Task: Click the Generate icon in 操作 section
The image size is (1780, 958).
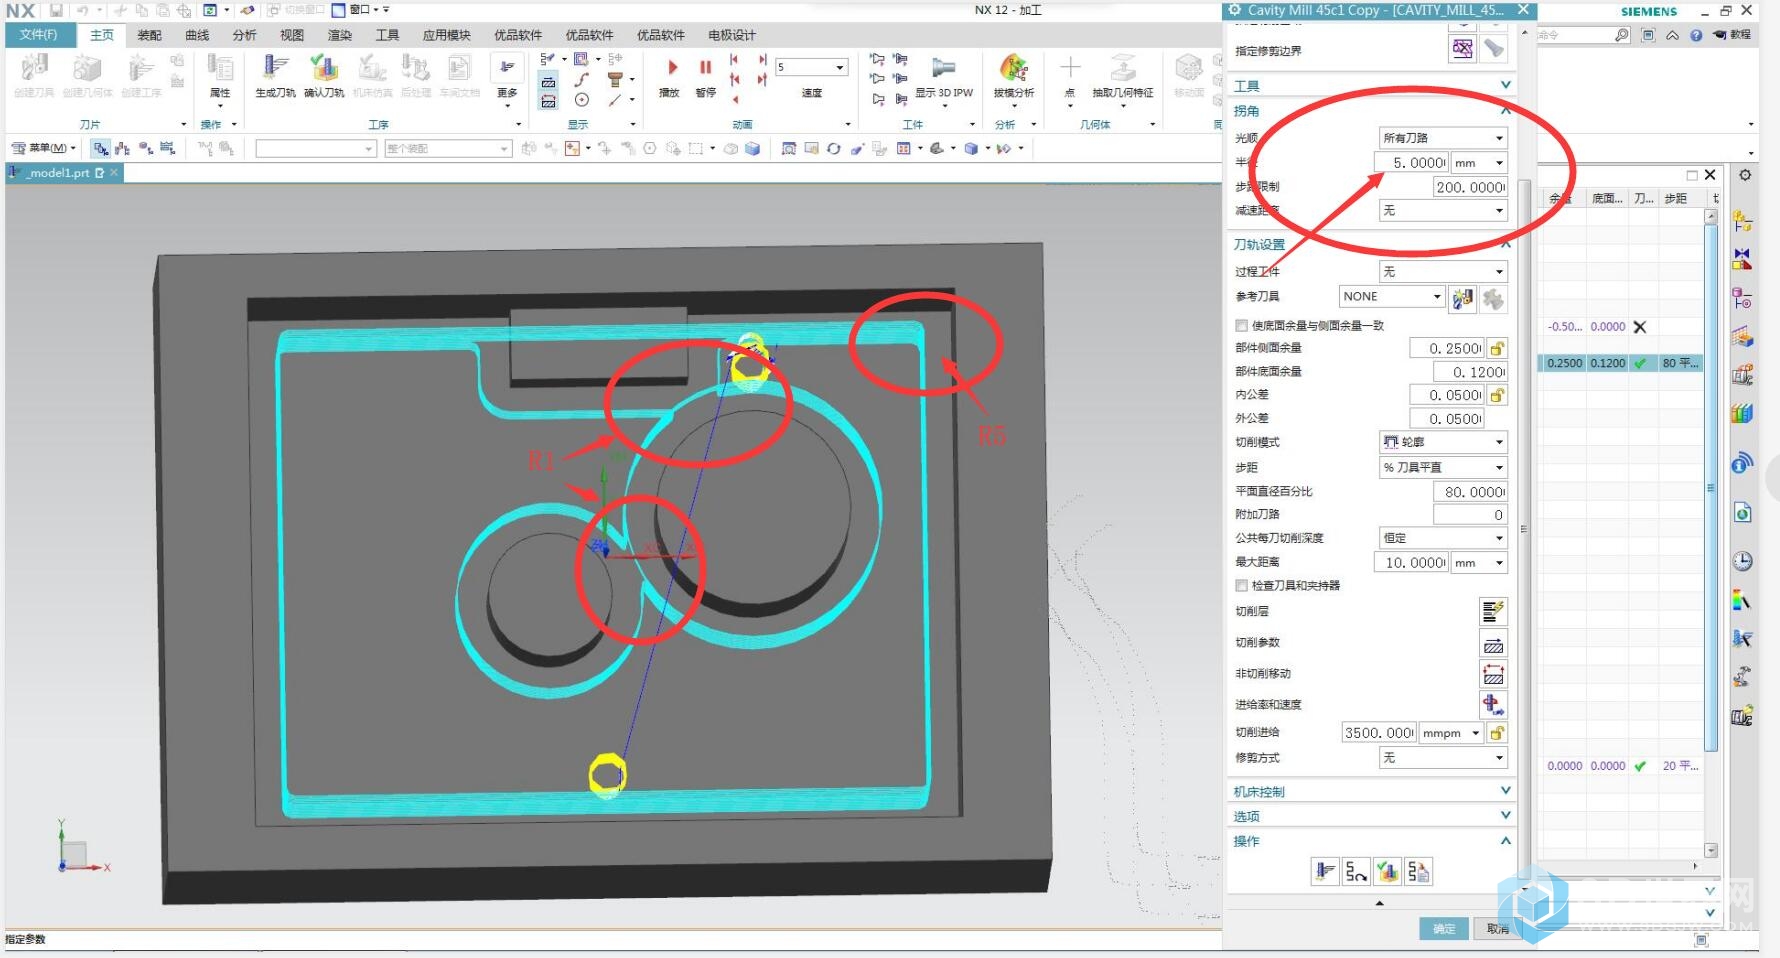Action: pos(1325,872)
